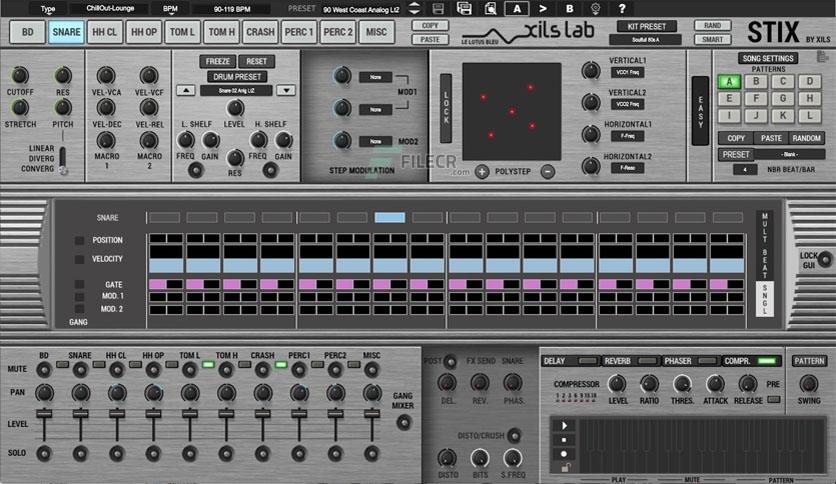Remove a polystep with the minus icon
Image resolution: width=836 pixels, height=484 pixels.
(x=548, y=172)
